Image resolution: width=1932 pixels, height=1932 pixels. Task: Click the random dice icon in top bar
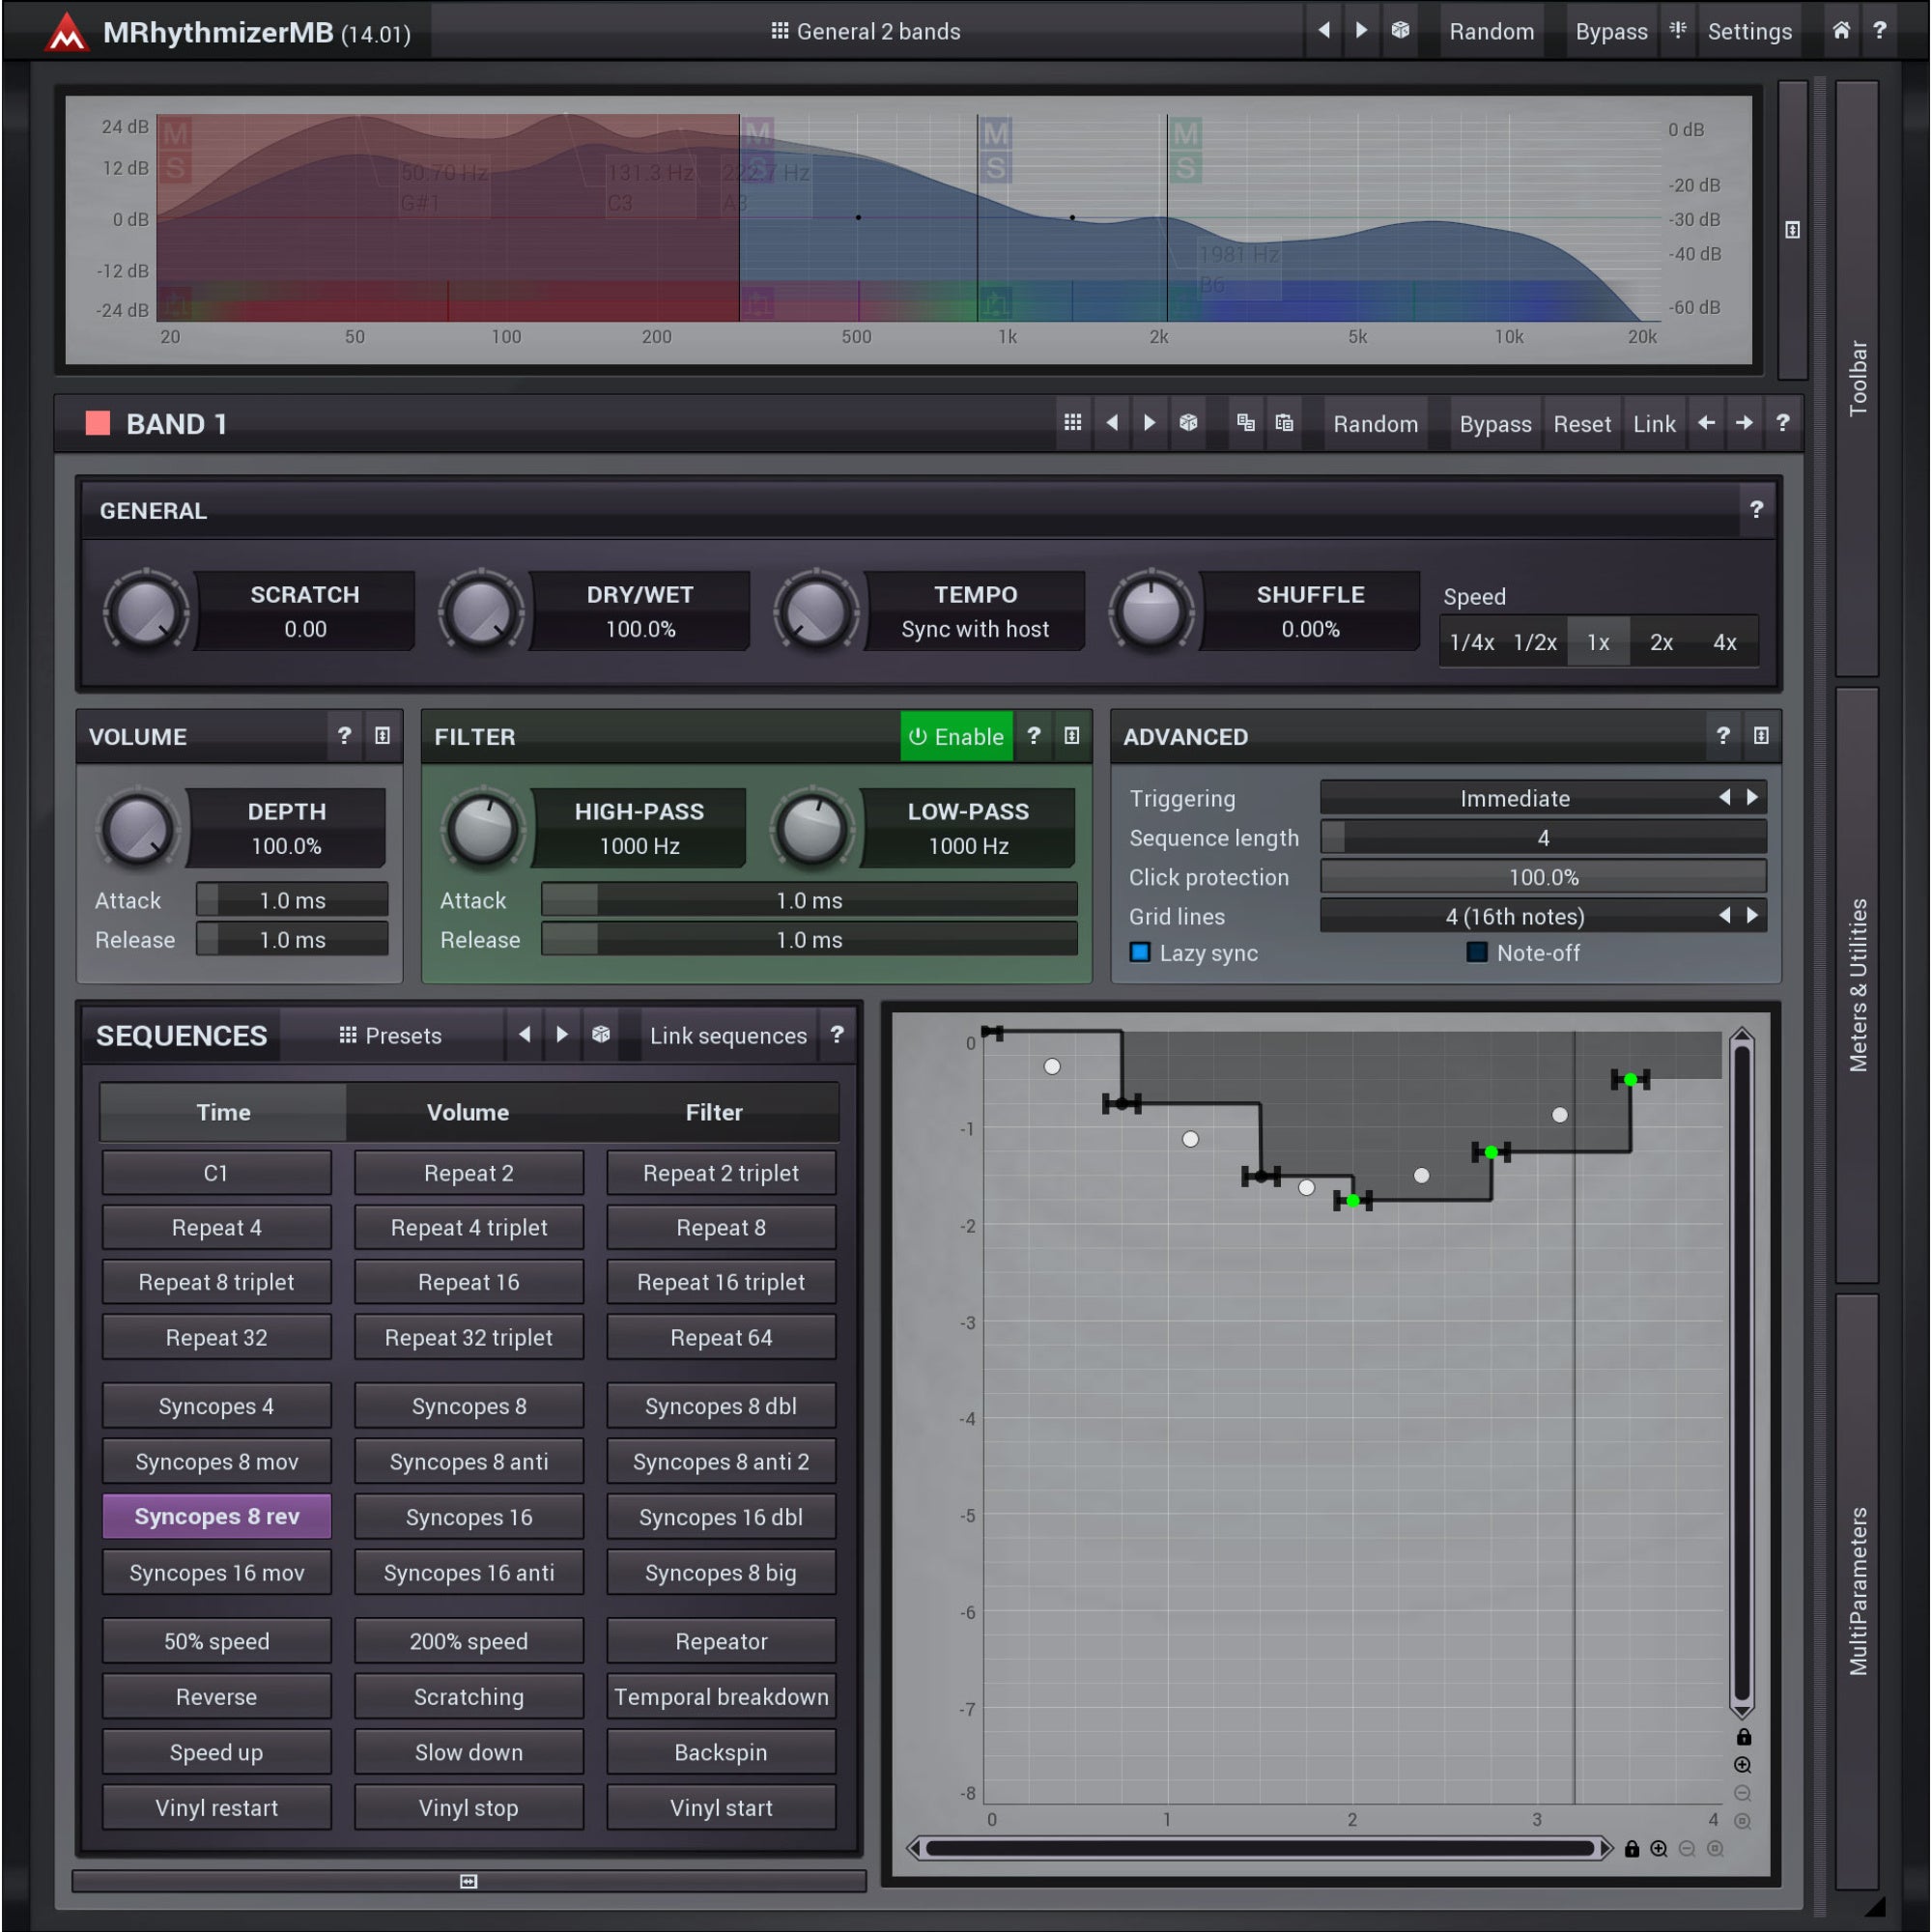click(1400, 31)
